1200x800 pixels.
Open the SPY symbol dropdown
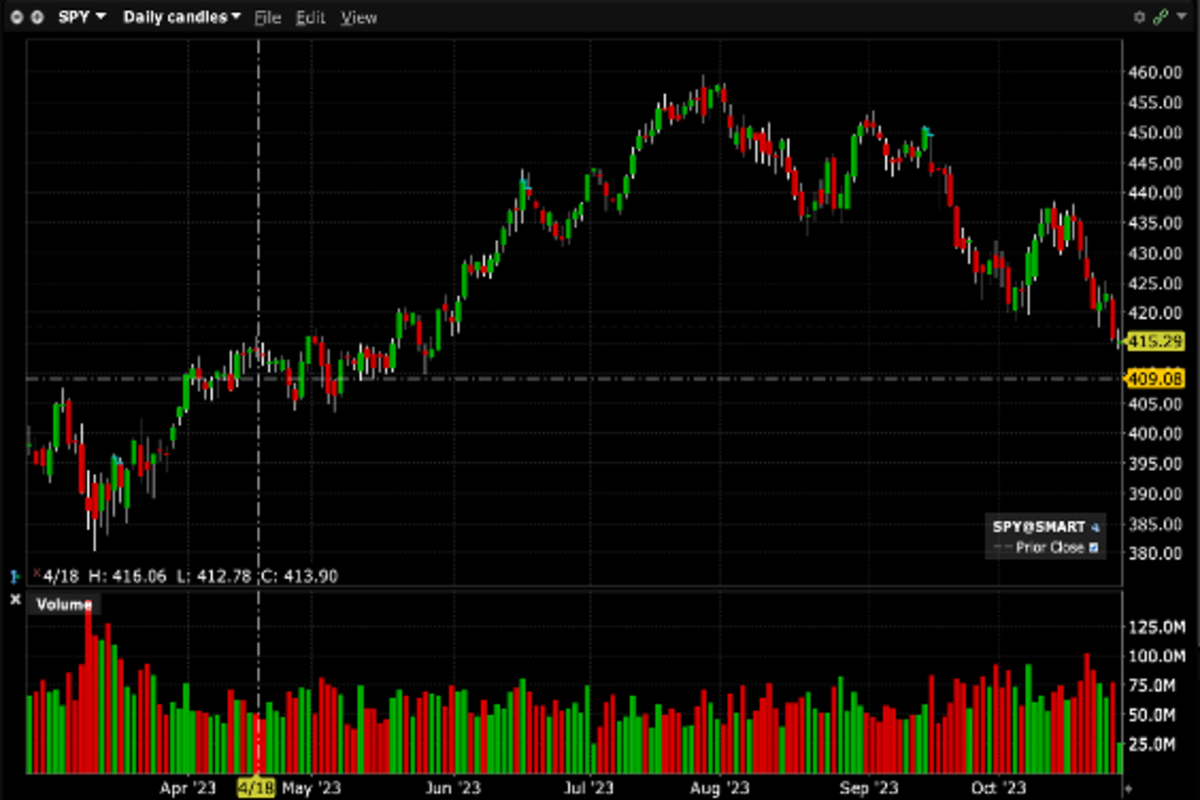82,17
